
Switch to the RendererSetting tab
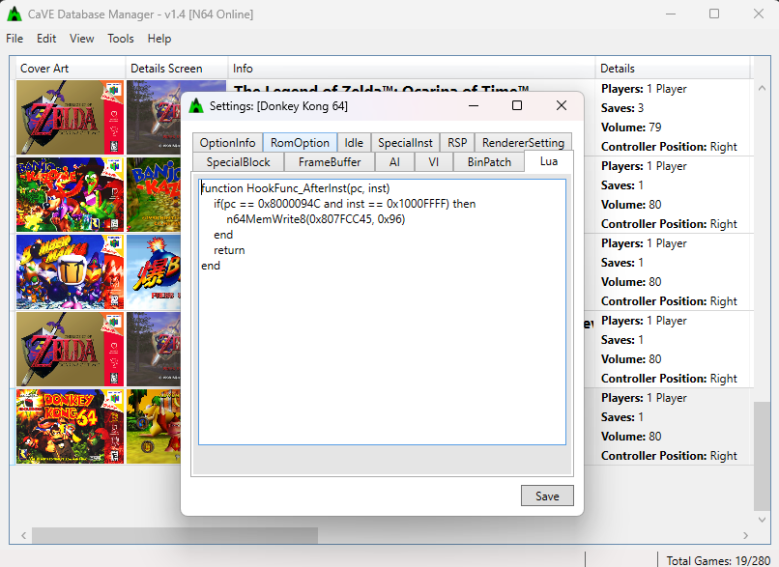[x=523, y=143]
